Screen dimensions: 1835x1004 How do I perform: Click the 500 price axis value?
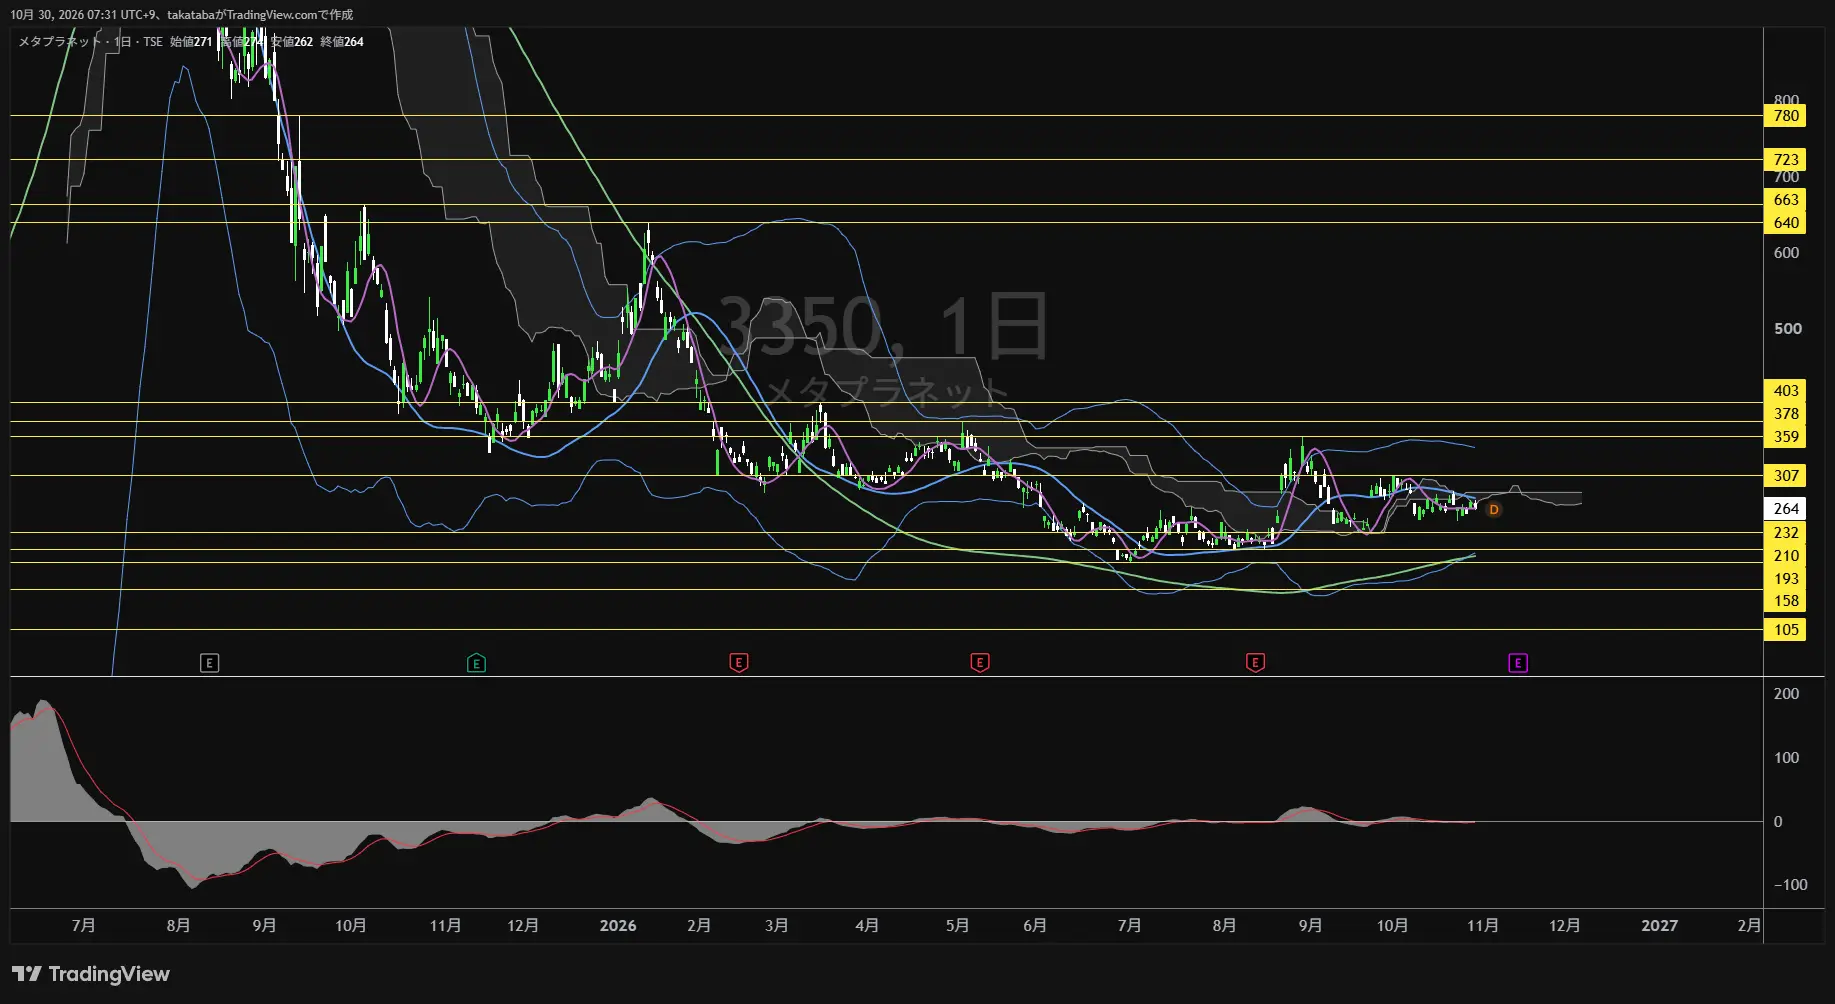point(1787,329)
